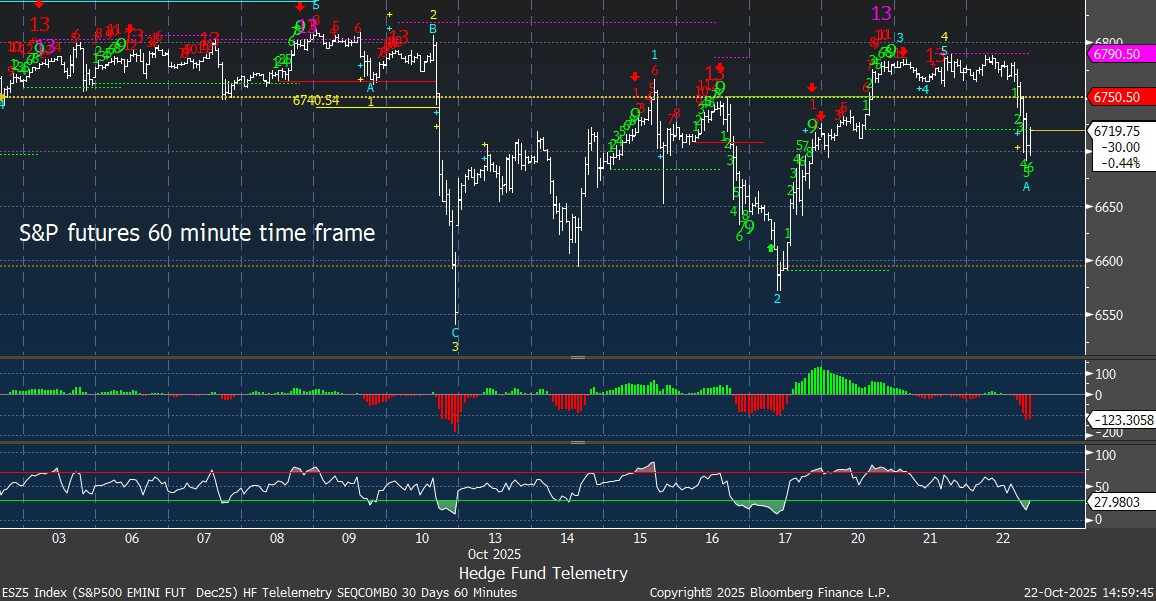Click the histogram value label -123.3058

[1124, 422]
